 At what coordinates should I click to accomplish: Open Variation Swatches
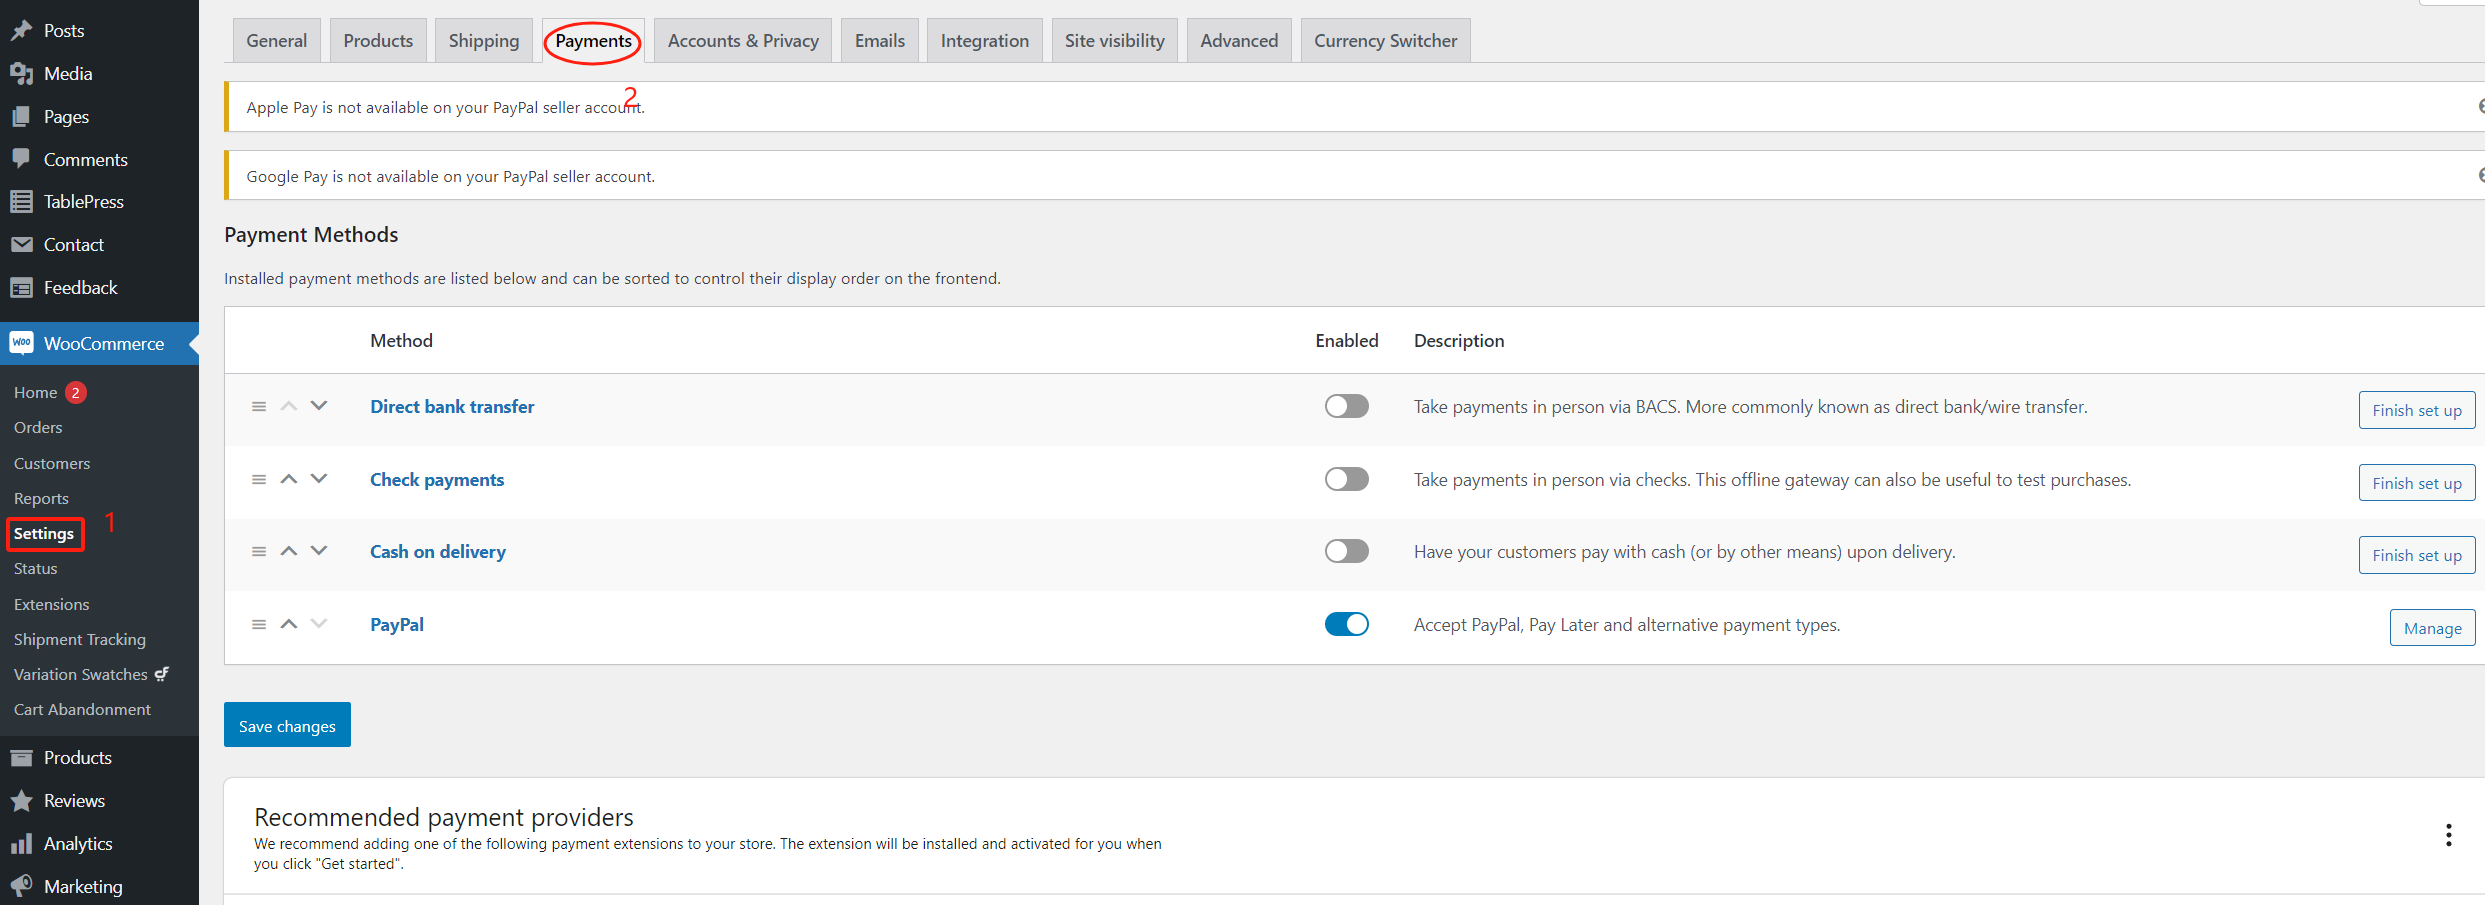(x=91, y=675)
